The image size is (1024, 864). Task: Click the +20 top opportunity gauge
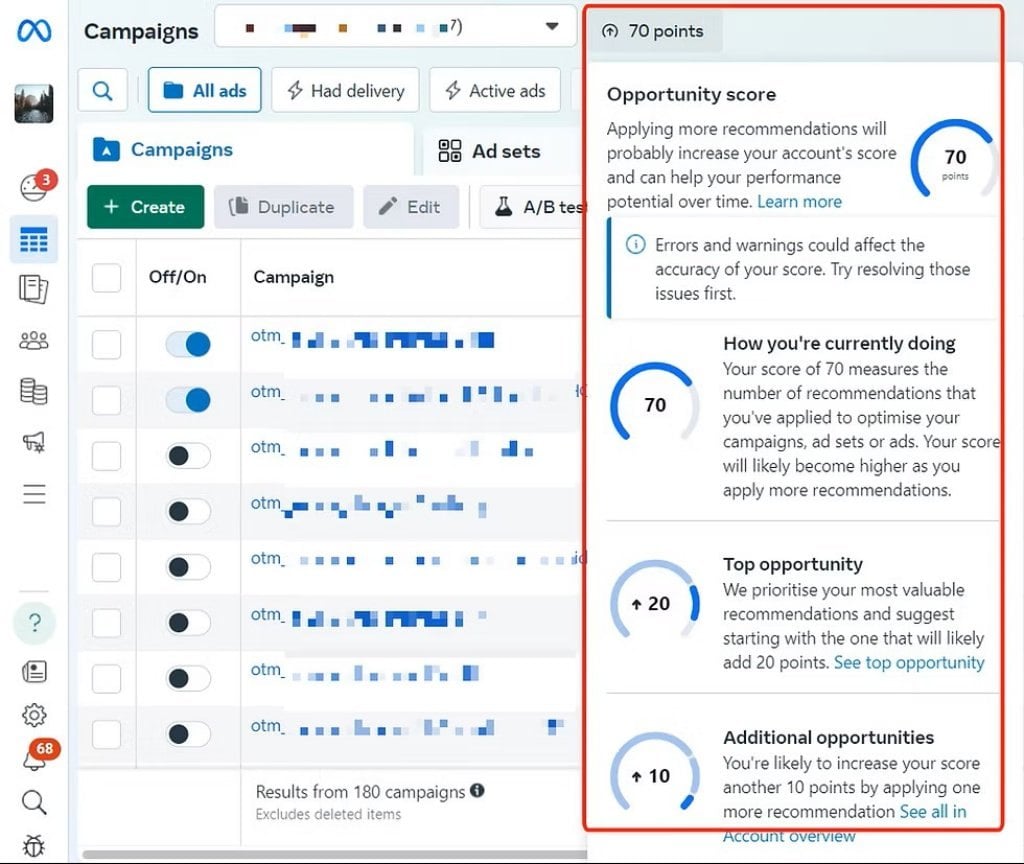(655, 600)
